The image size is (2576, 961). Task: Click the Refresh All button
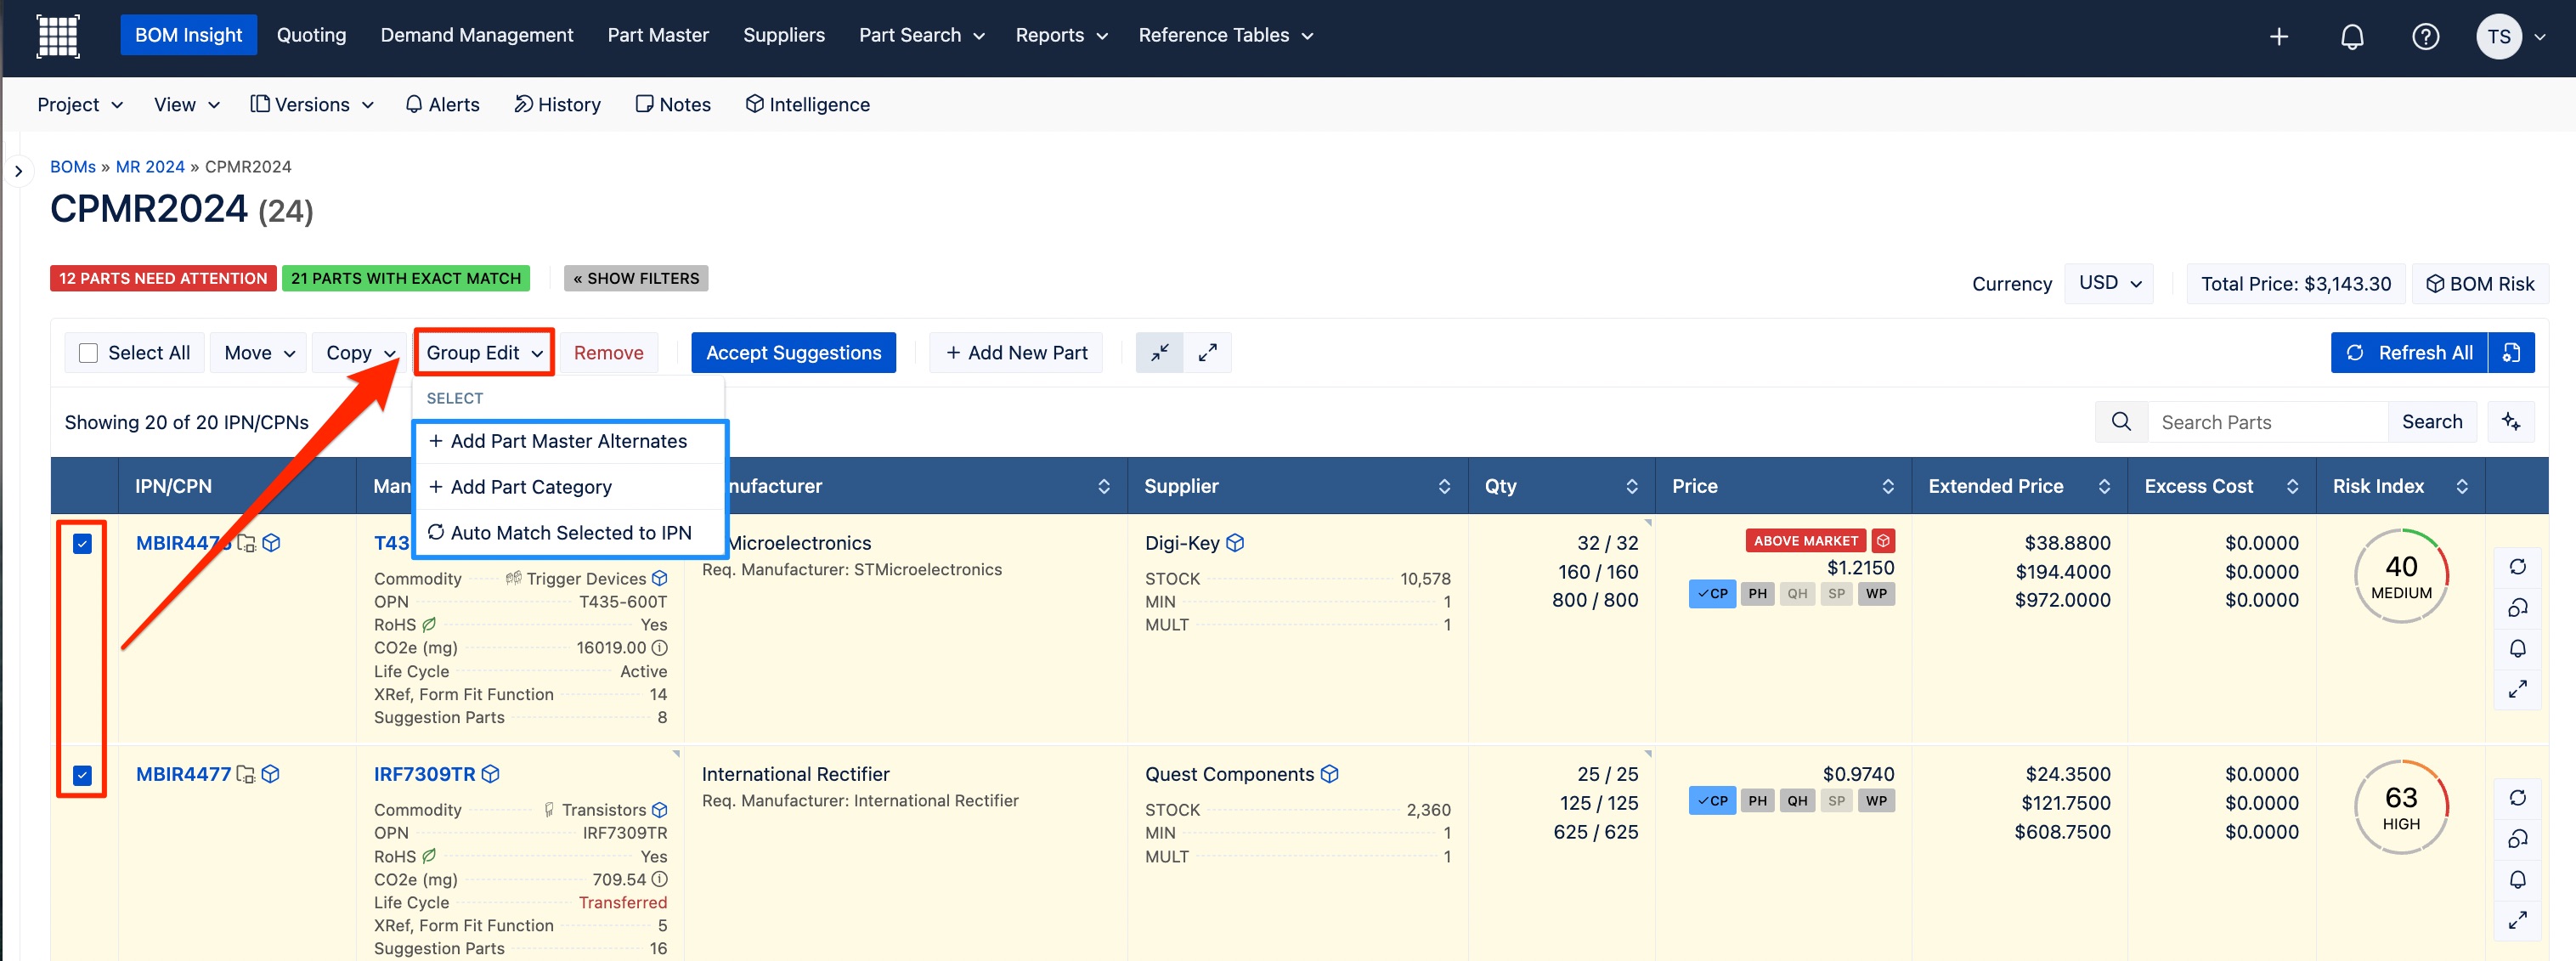[2409, 353]
